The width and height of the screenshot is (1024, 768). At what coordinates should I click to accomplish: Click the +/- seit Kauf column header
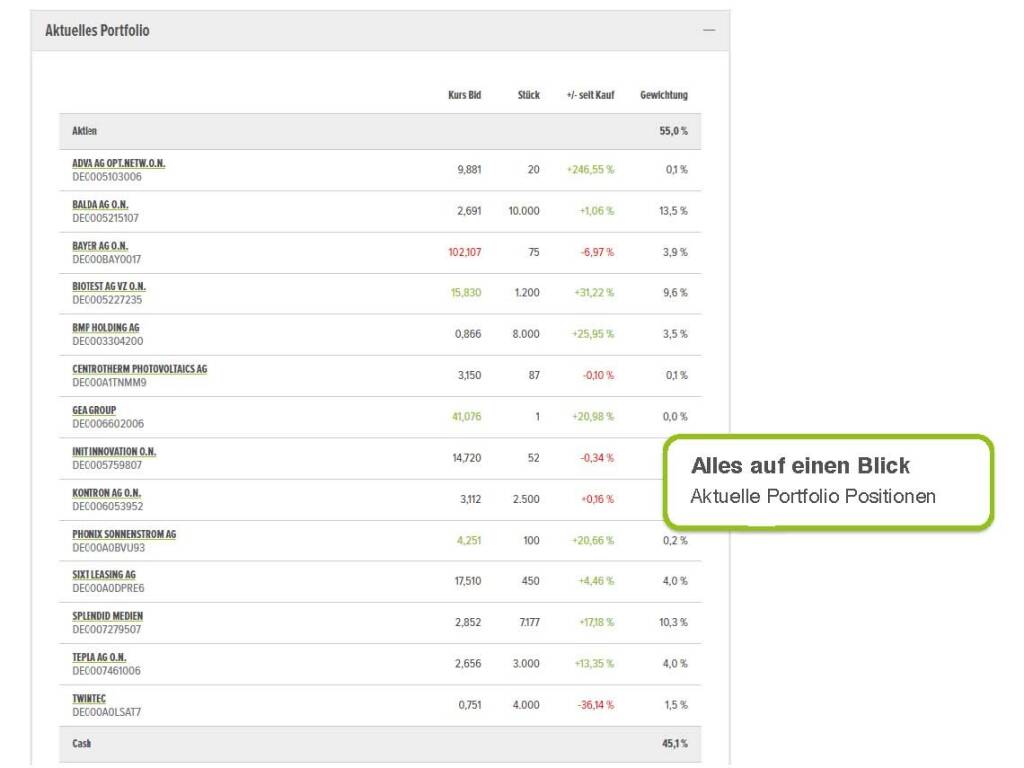click(x=590, y=95)
